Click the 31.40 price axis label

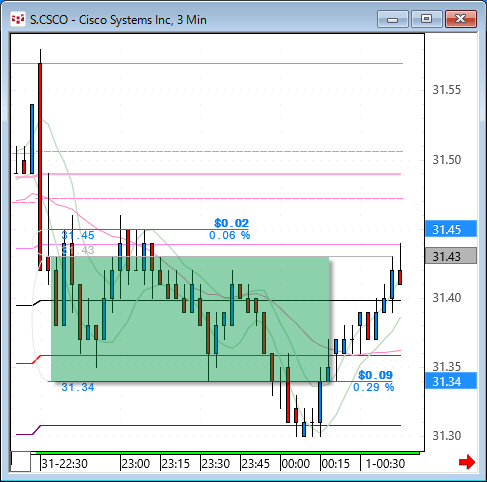point(446,298)
